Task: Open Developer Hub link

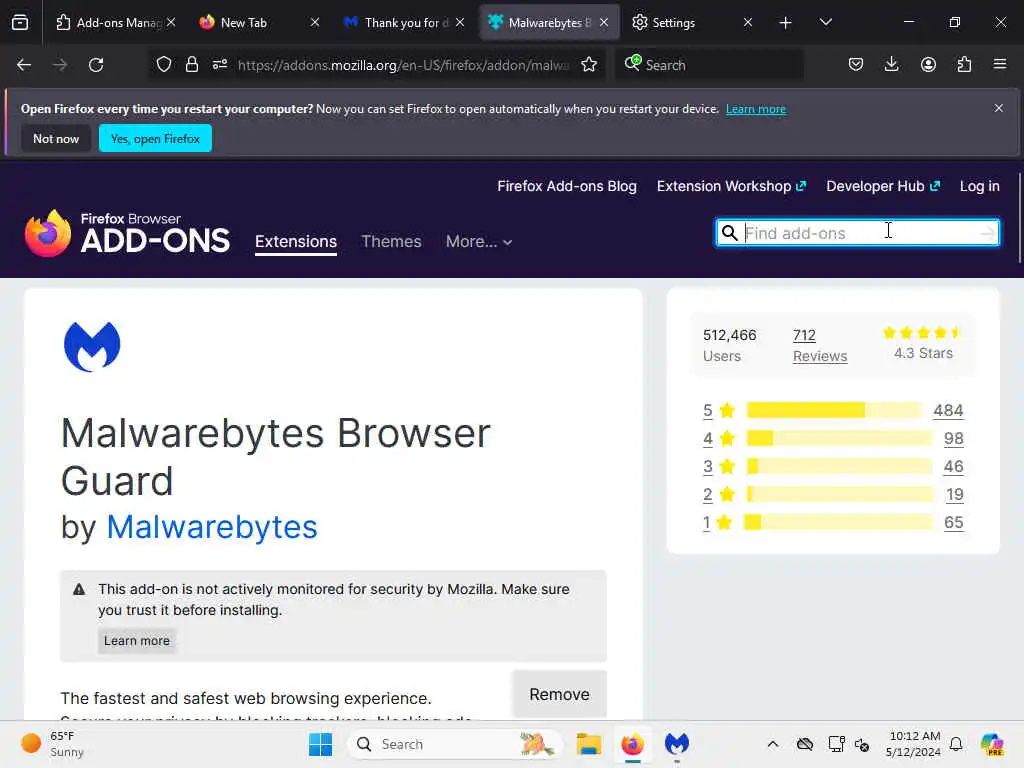Action: (883, 186)
